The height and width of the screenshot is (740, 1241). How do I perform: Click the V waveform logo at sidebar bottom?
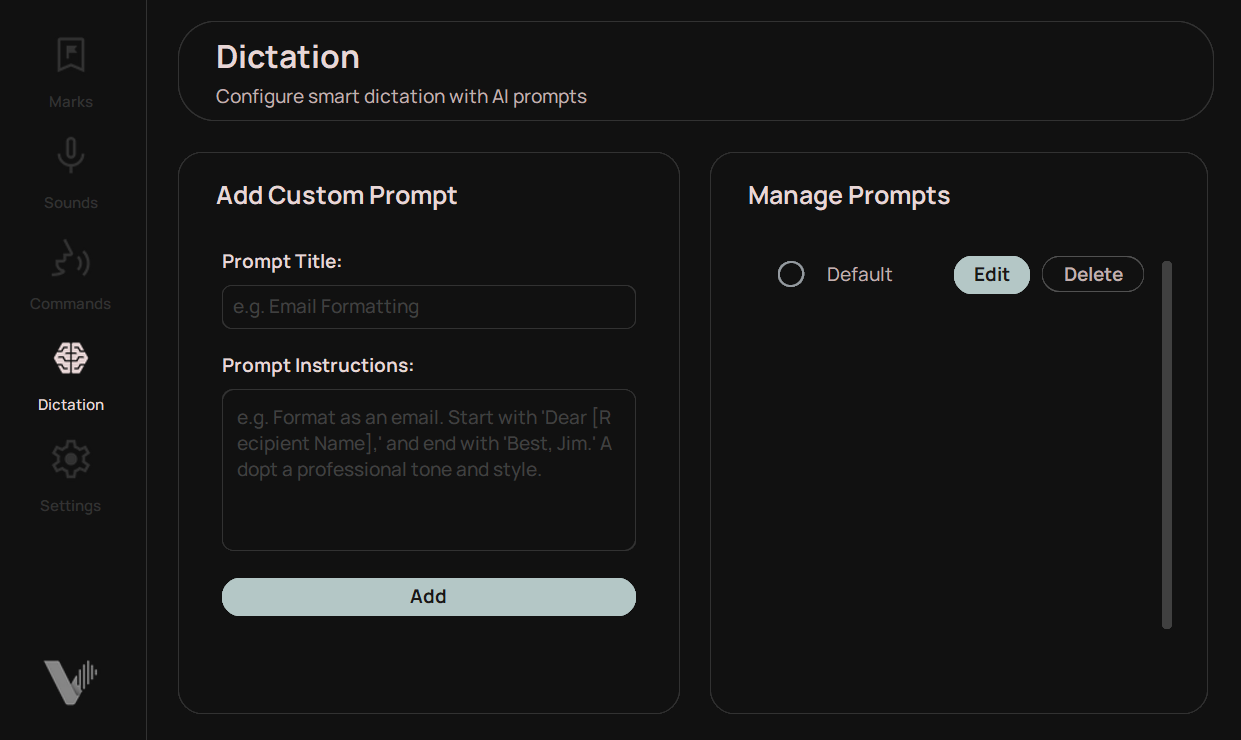[x=70, y=681]
